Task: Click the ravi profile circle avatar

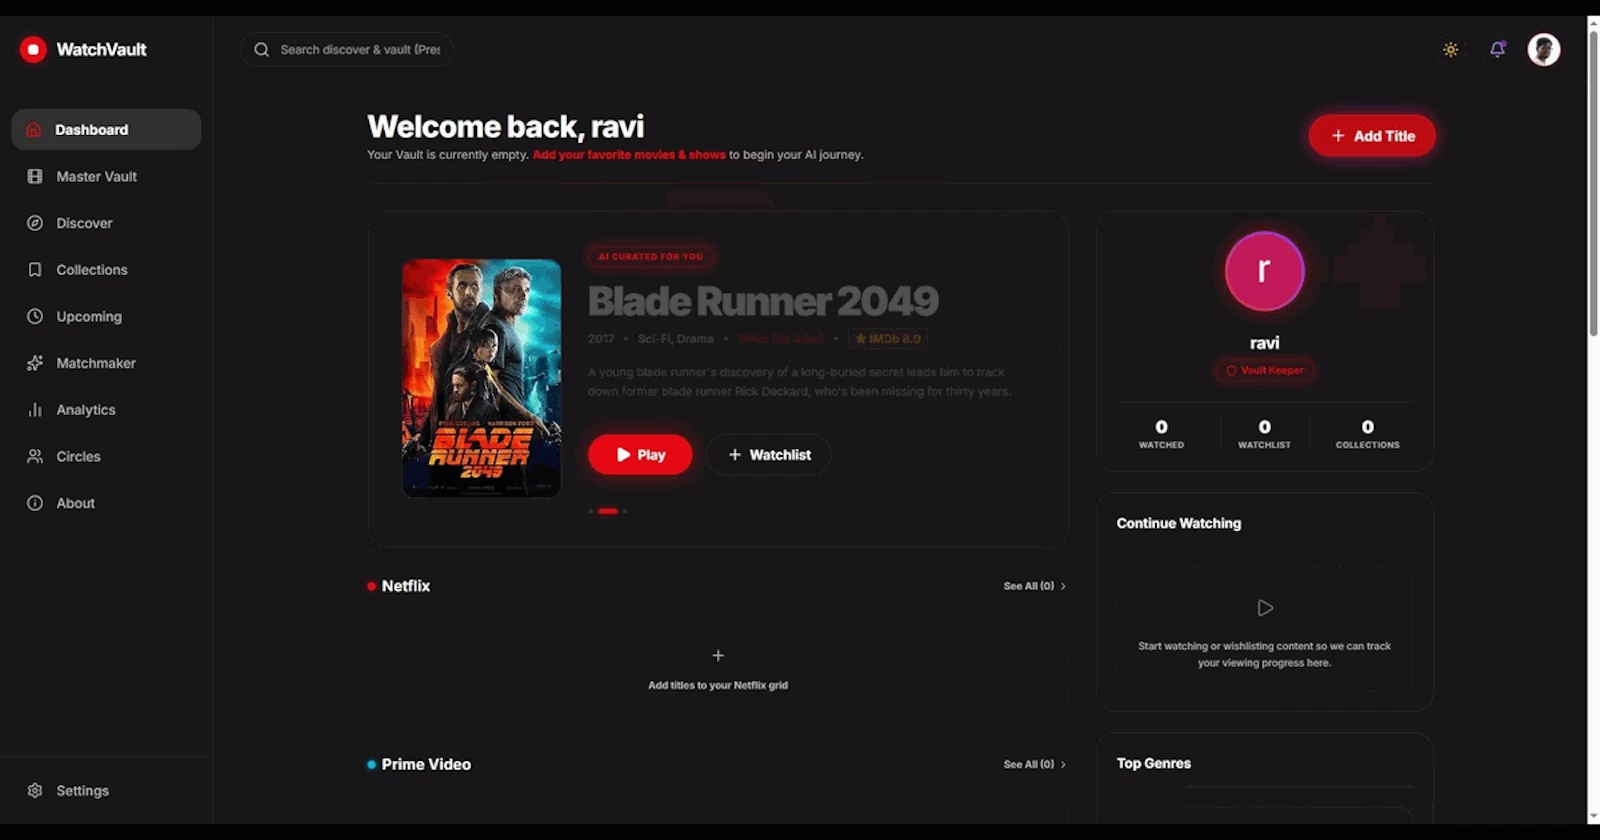Action: pyautogui.click(x=1264, y=271)
